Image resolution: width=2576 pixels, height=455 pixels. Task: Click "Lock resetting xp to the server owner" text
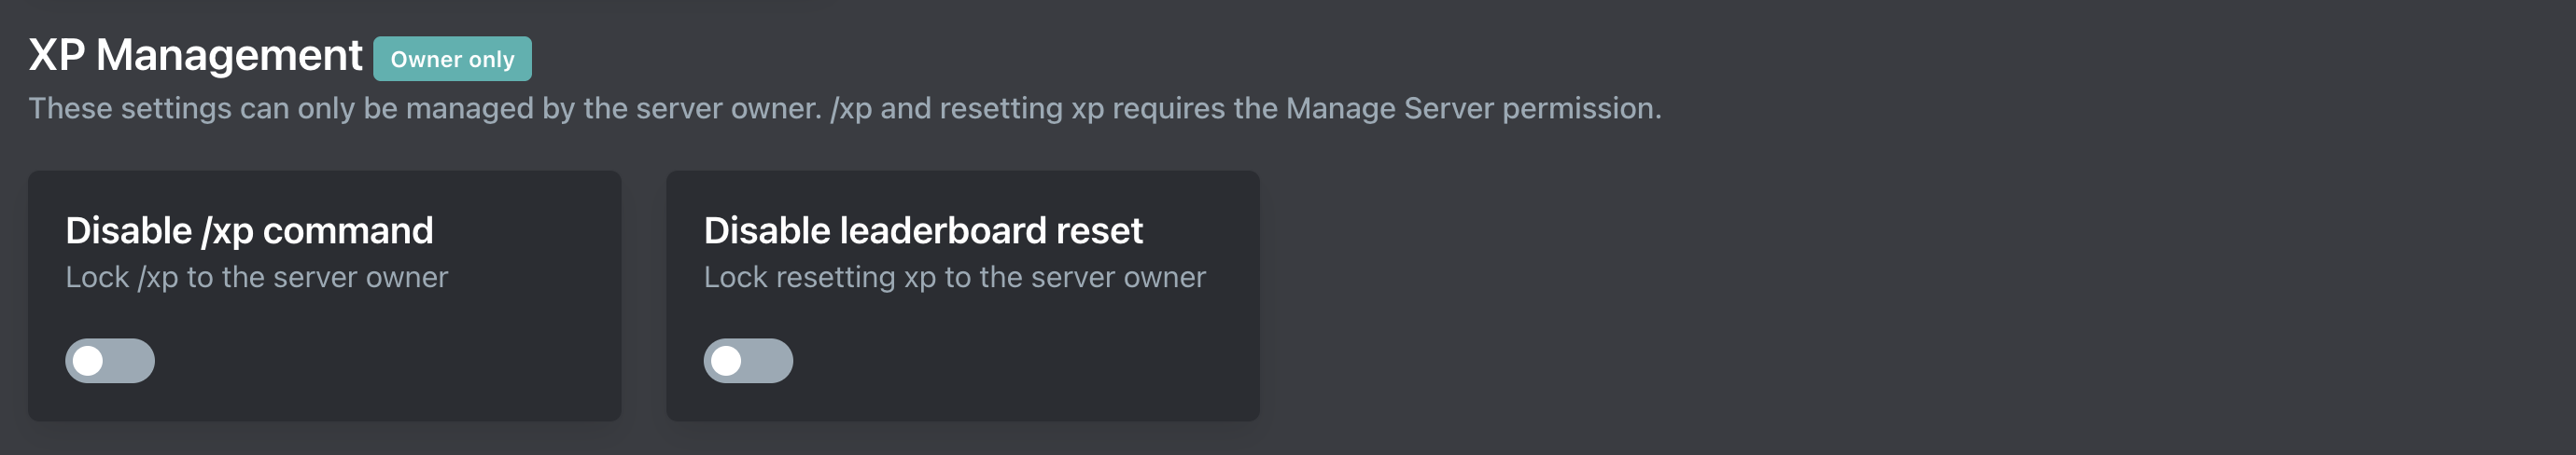click(x=954, y=277)
